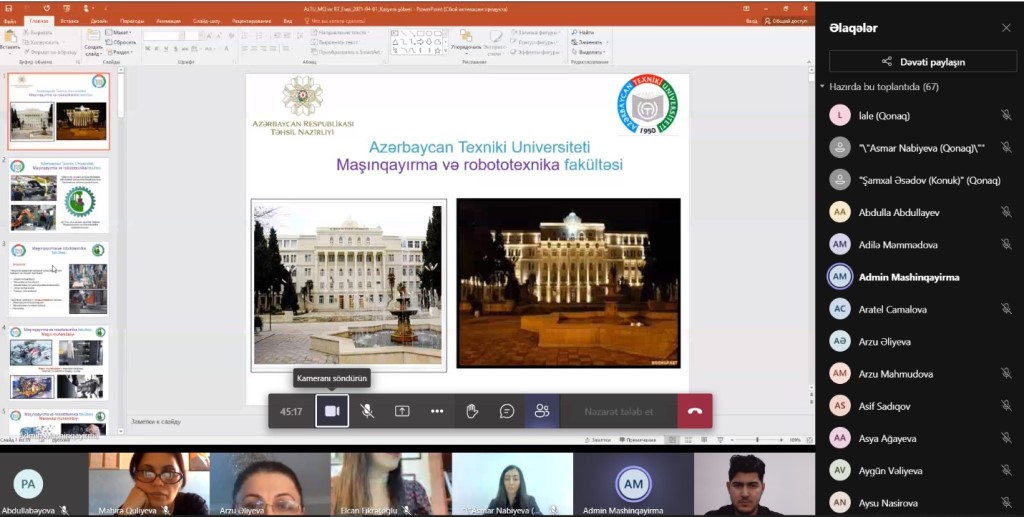Click the Что вы хотите сделать search box

coord(337,21)
